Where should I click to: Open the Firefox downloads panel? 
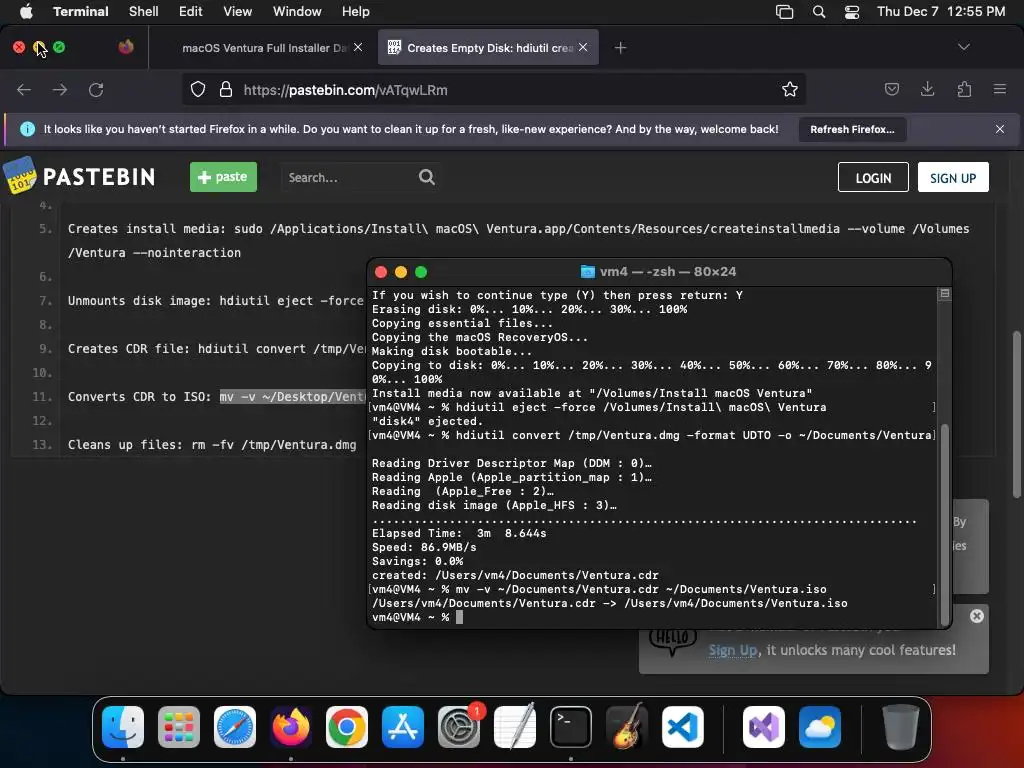[927, 89]
